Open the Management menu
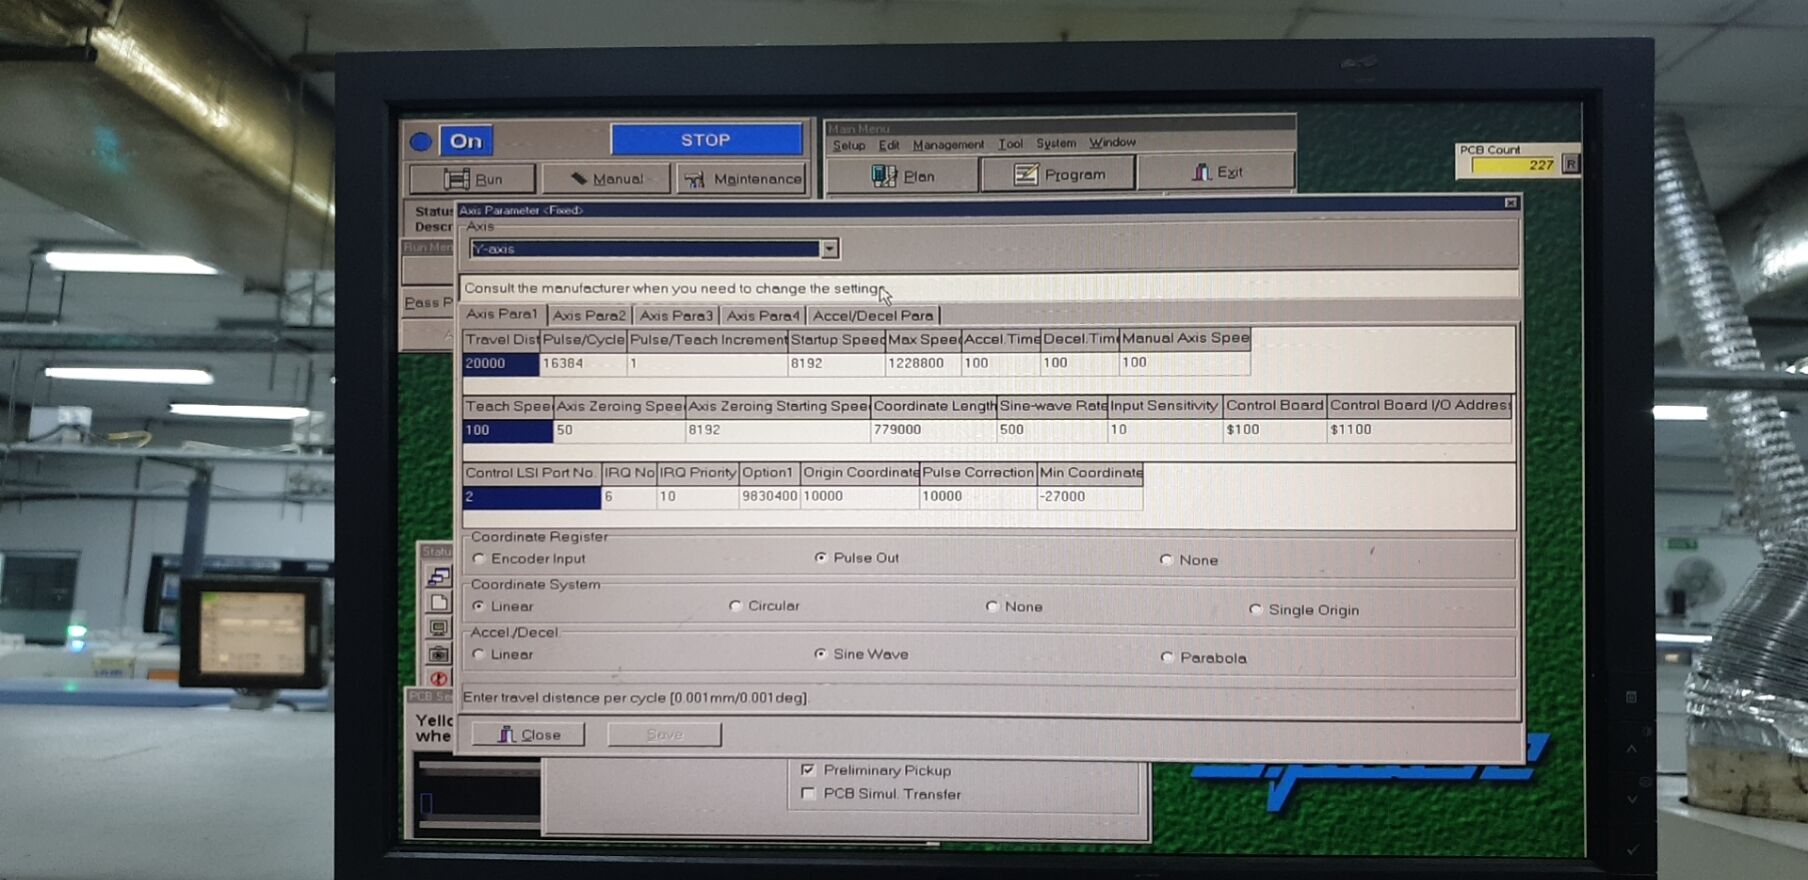This screenshot has height=880, width=1808. coord(947,145)
